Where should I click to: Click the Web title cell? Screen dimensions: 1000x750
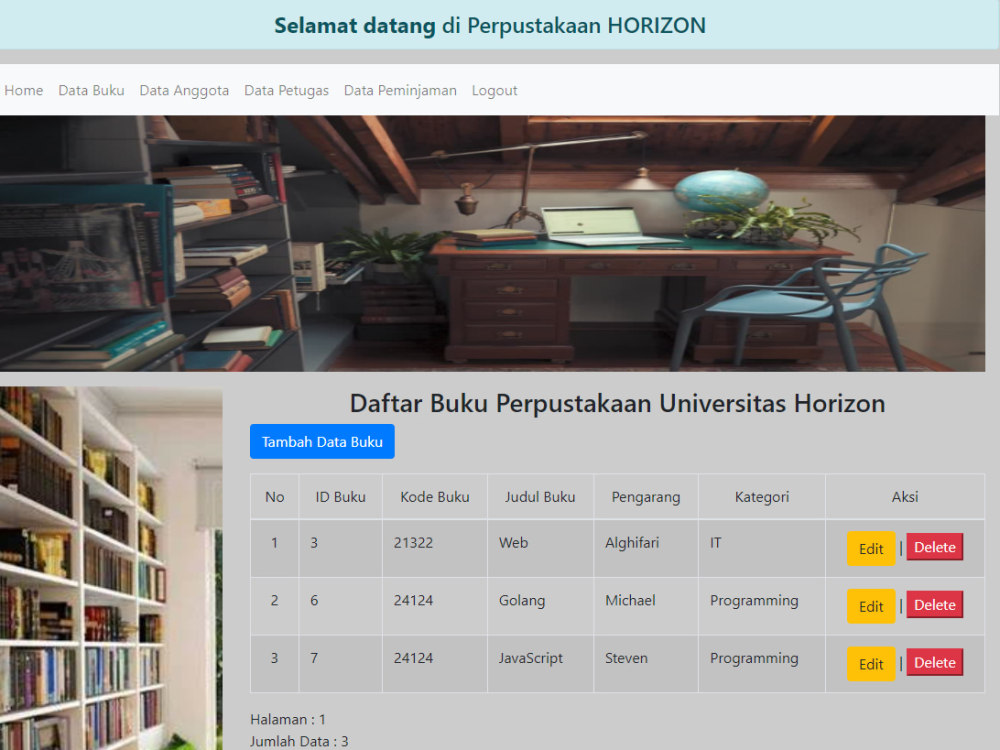coord(540,548)
